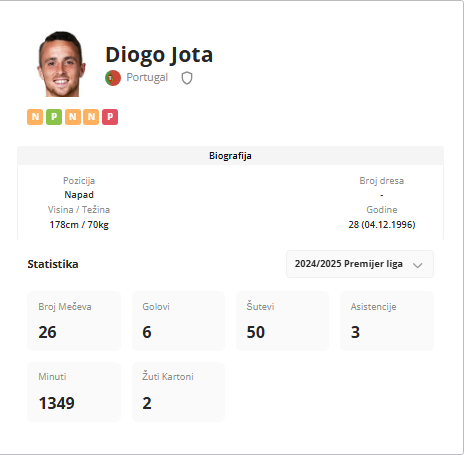
Task: Click the Portugal country link
Action: point(147,77)
